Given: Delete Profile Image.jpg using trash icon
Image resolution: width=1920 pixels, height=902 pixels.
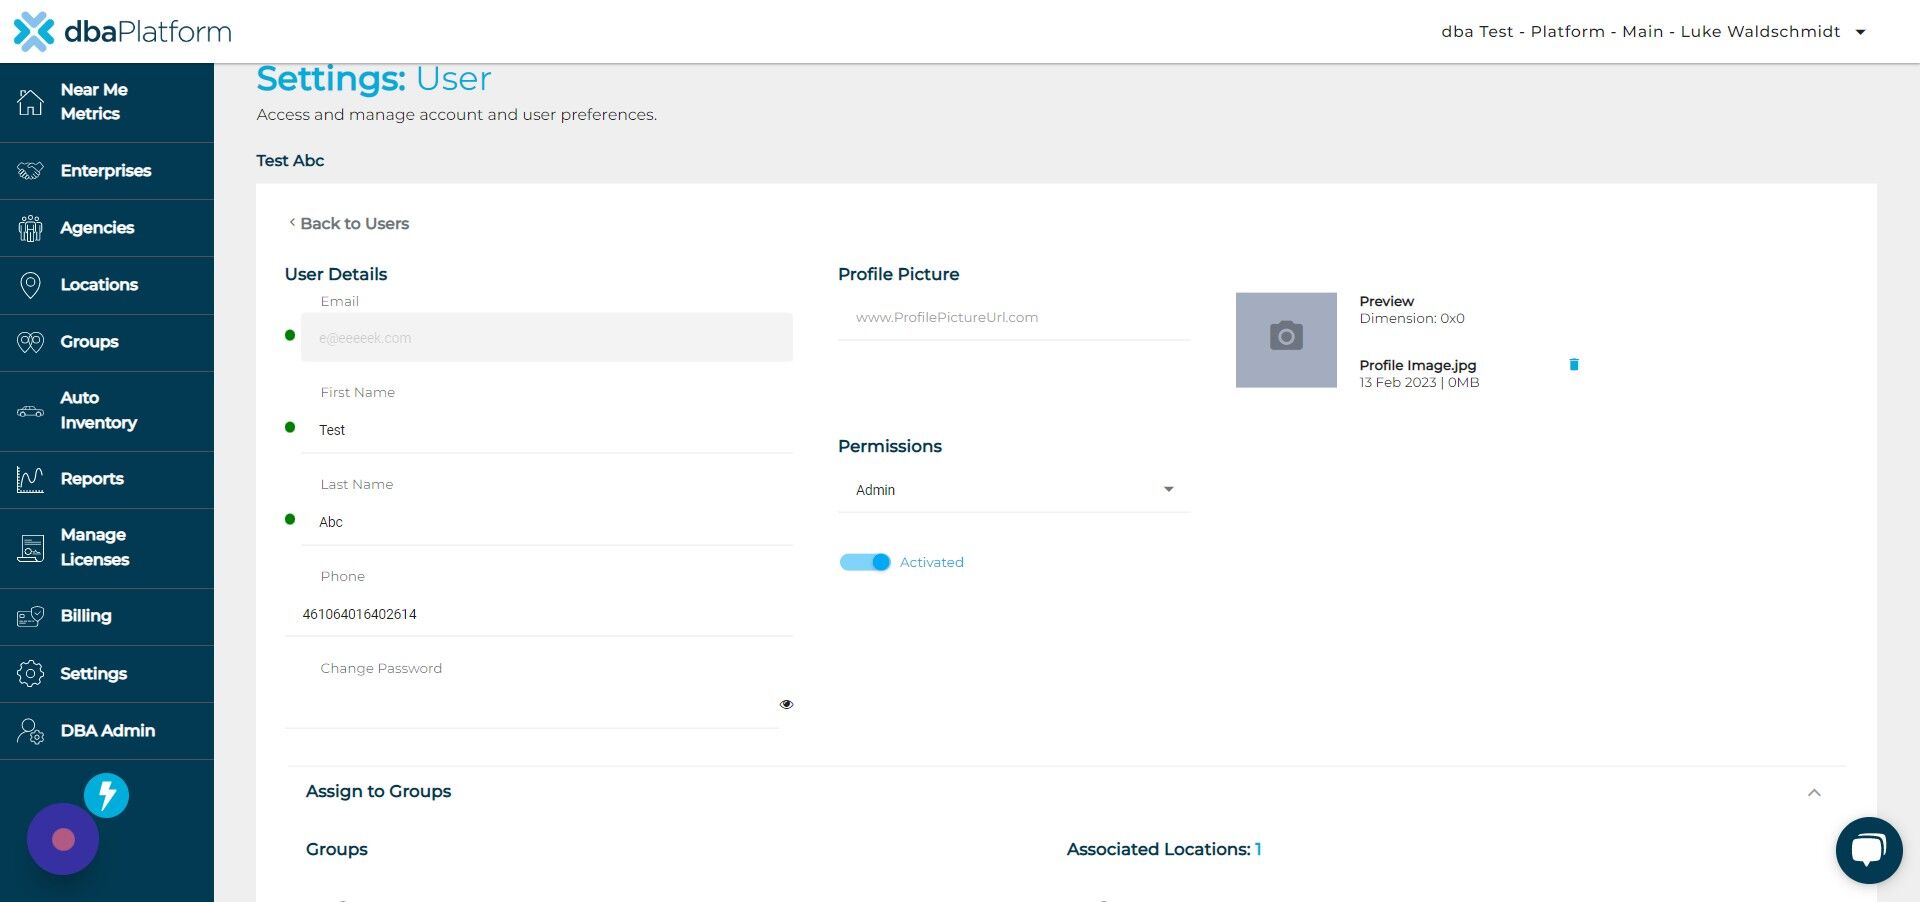Looking at the screenshot, I should click(1574, 365).
